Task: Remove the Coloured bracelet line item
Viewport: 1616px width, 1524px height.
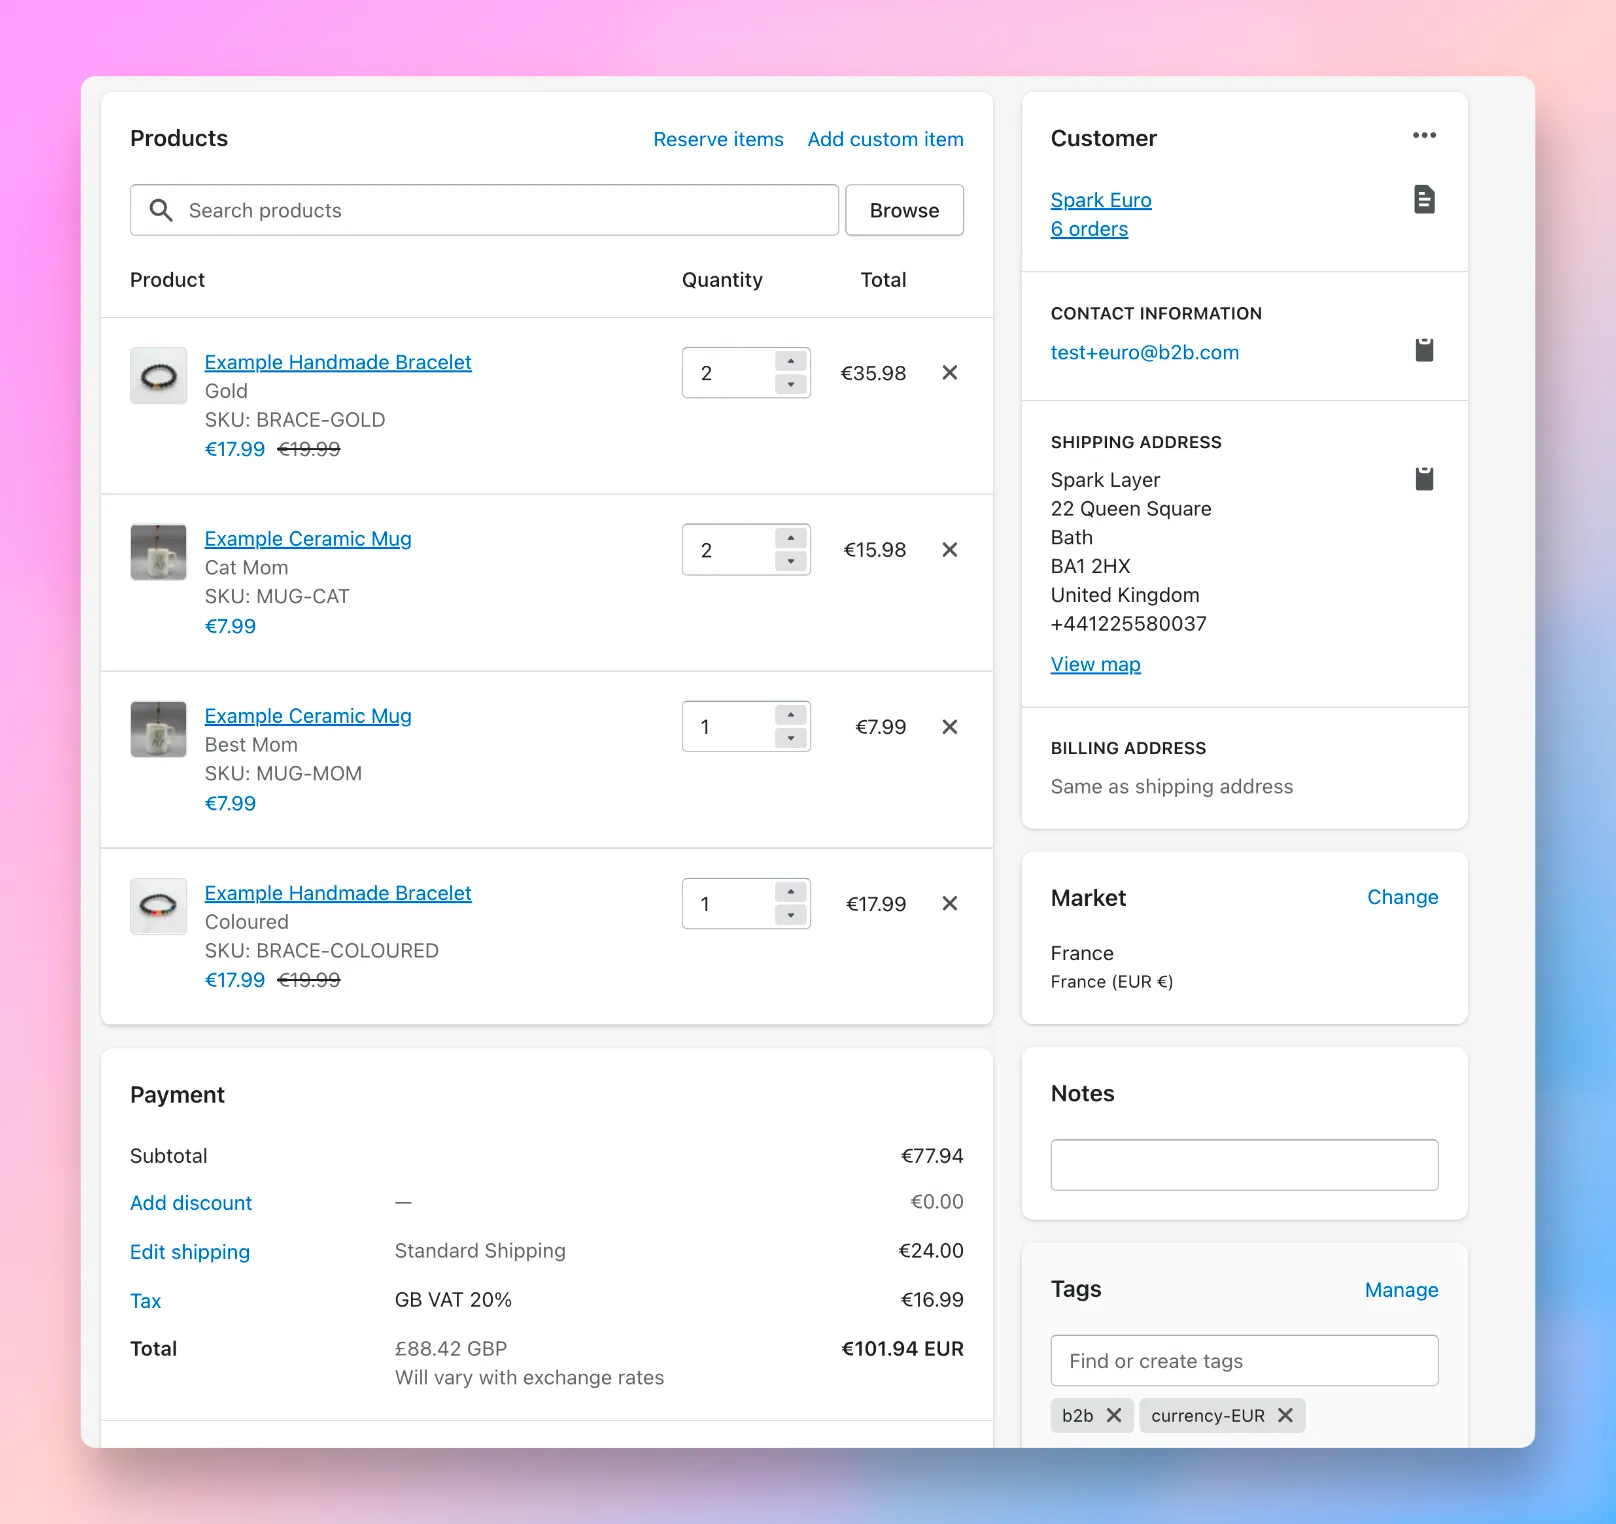Action: [950, 904]
